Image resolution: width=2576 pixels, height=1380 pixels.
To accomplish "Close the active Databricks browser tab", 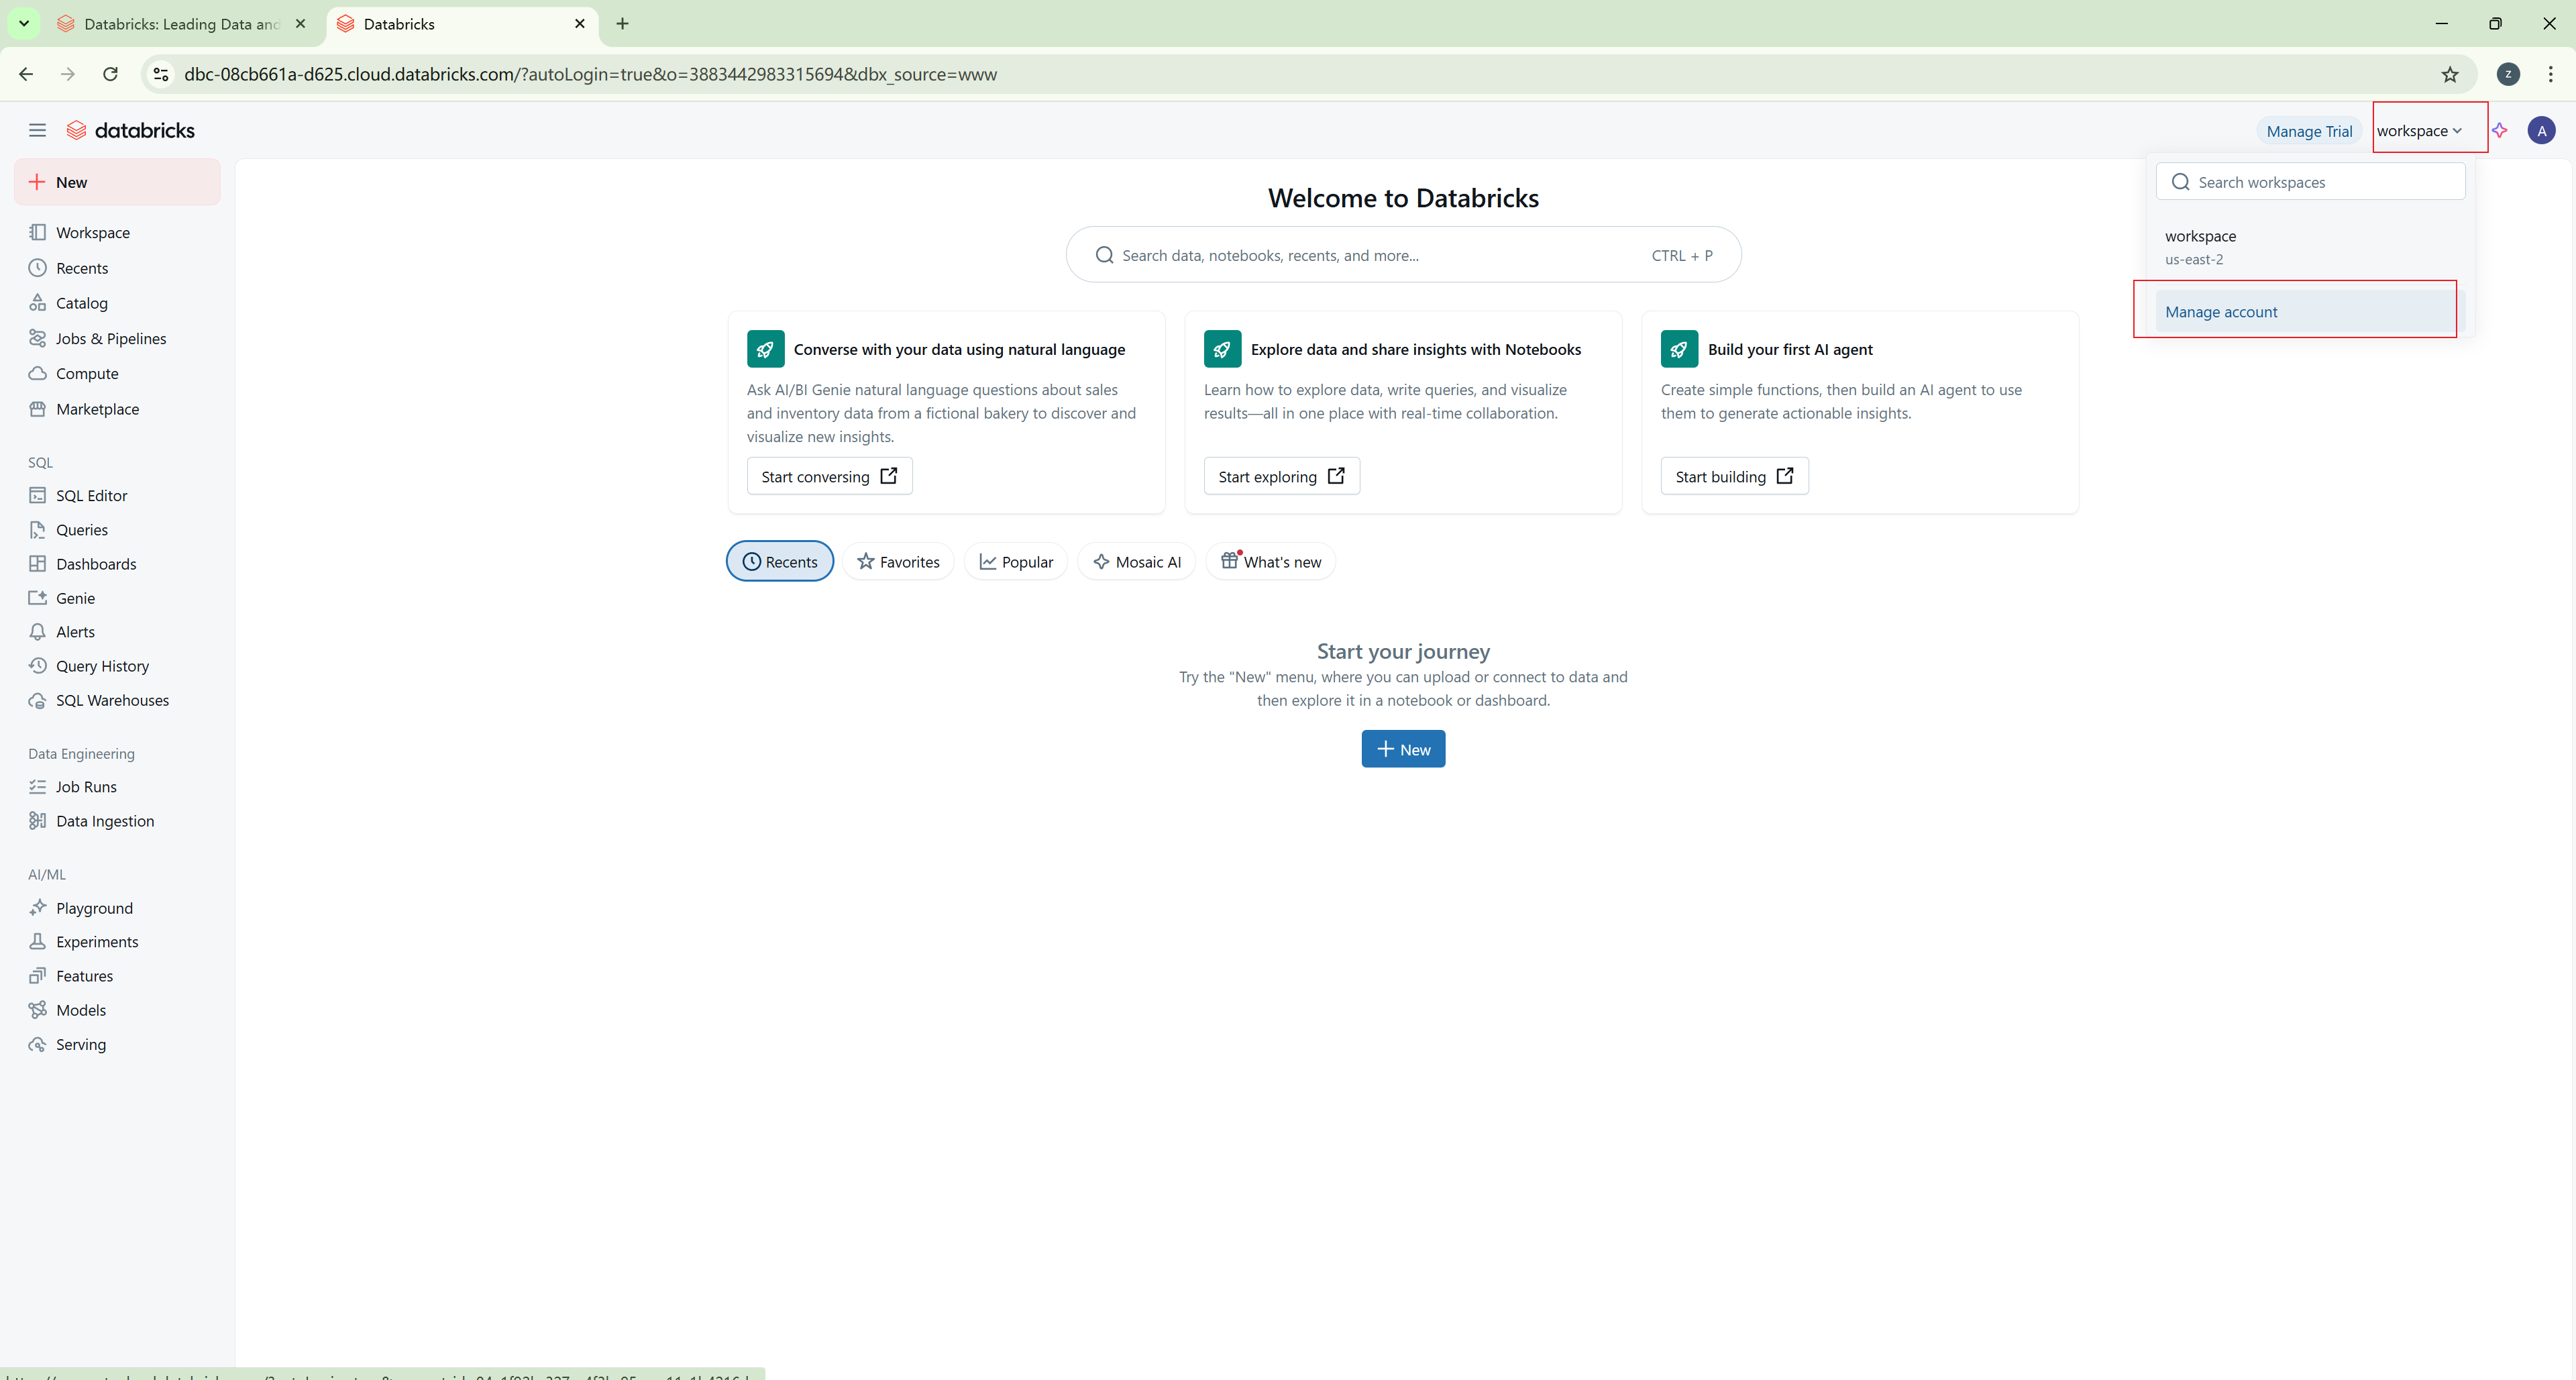I will click(x=580, y=23).
